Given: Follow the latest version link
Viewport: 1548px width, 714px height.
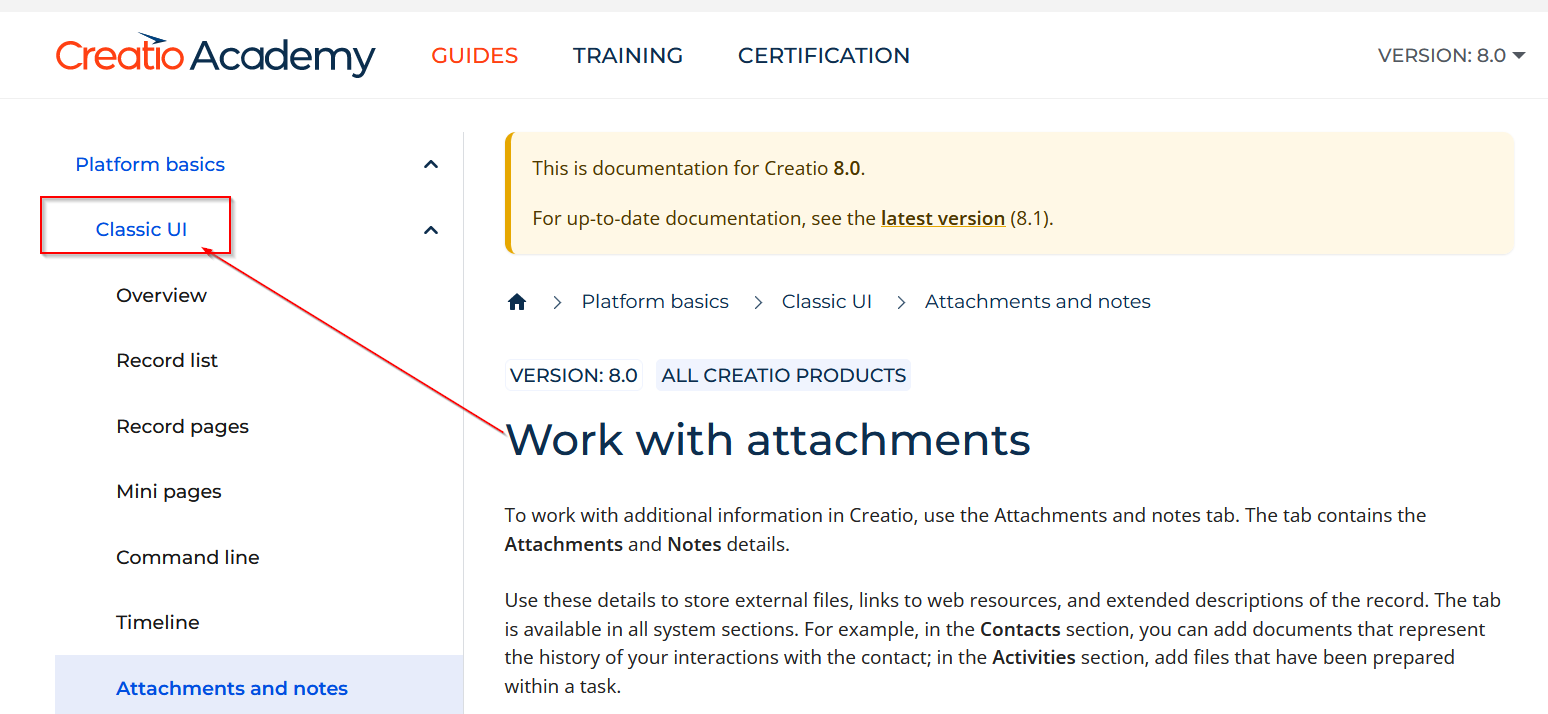Looking at the screenshot, I should (x=943, y=218).
